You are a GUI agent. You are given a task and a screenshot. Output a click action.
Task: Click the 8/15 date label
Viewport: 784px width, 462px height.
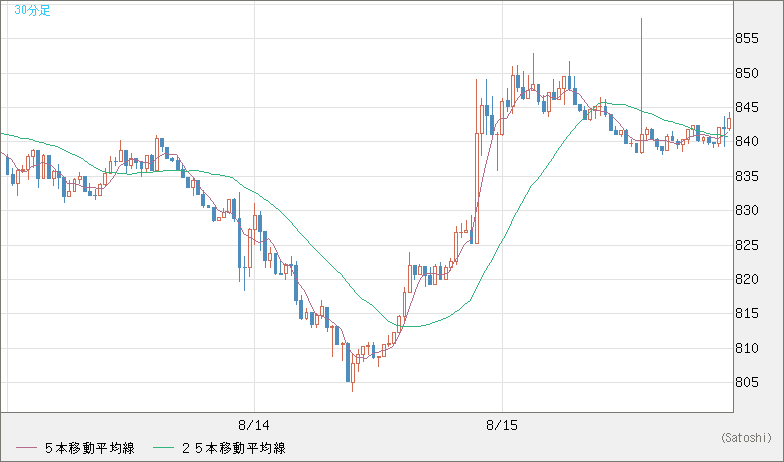(502, 426)
